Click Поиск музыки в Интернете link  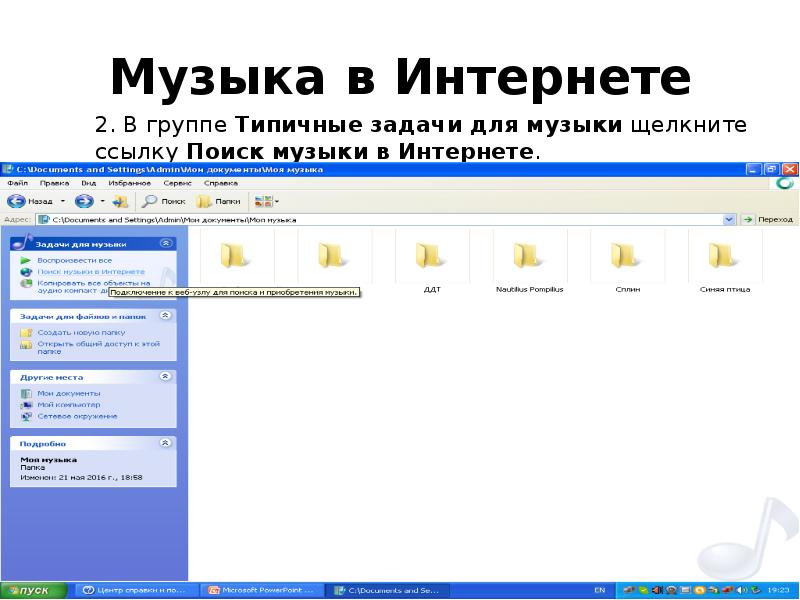tap(91, 271)
